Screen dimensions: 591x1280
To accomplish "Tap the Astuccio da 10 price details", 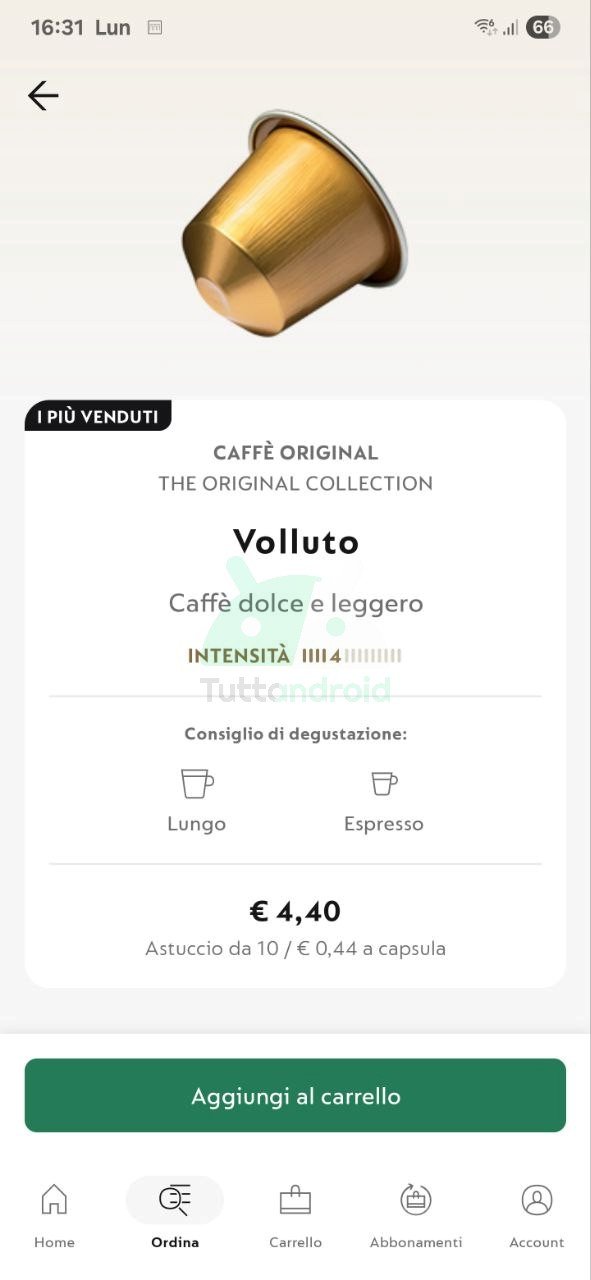I will pyautogui.click(x=295, y=948).
